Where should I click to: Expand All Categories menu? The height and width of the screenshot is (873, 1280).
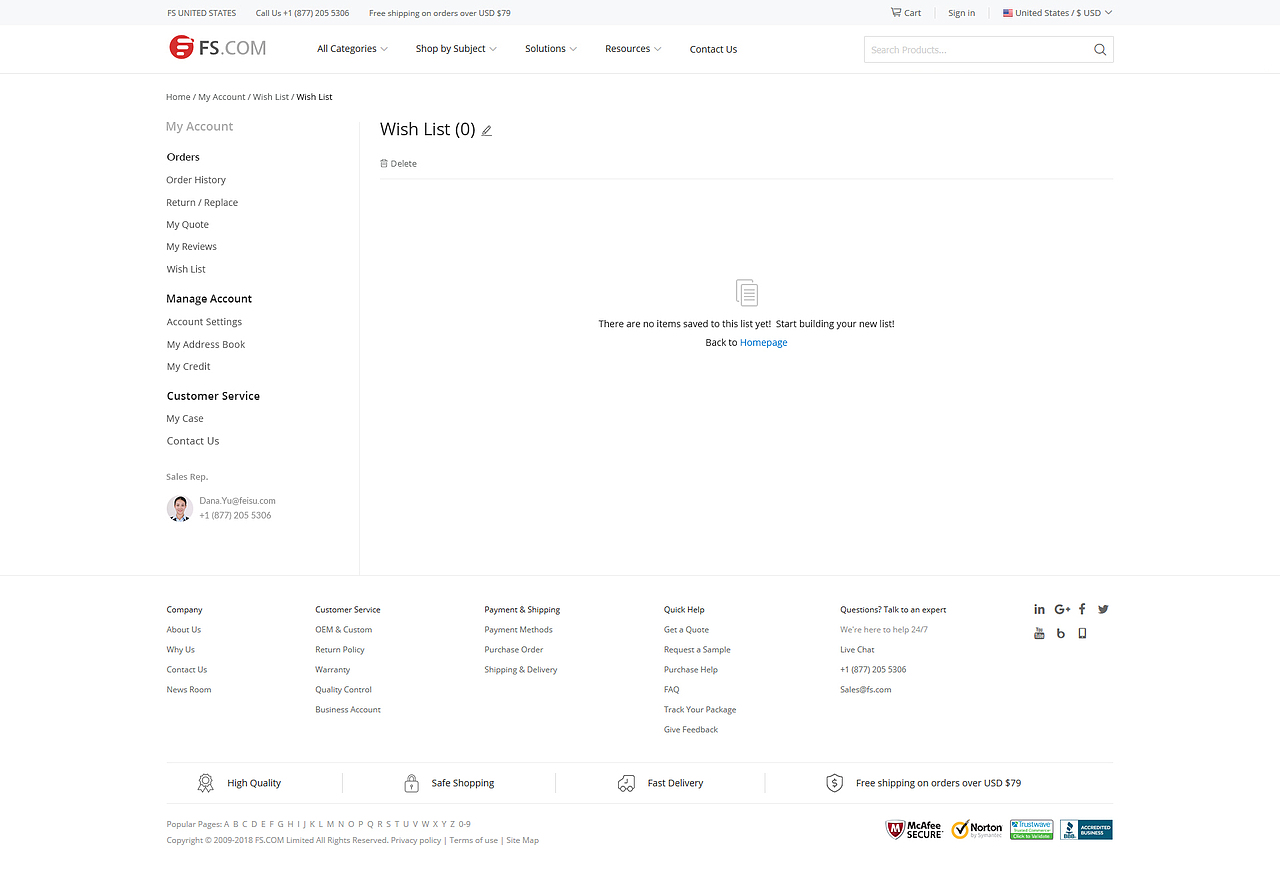[352, 49]
